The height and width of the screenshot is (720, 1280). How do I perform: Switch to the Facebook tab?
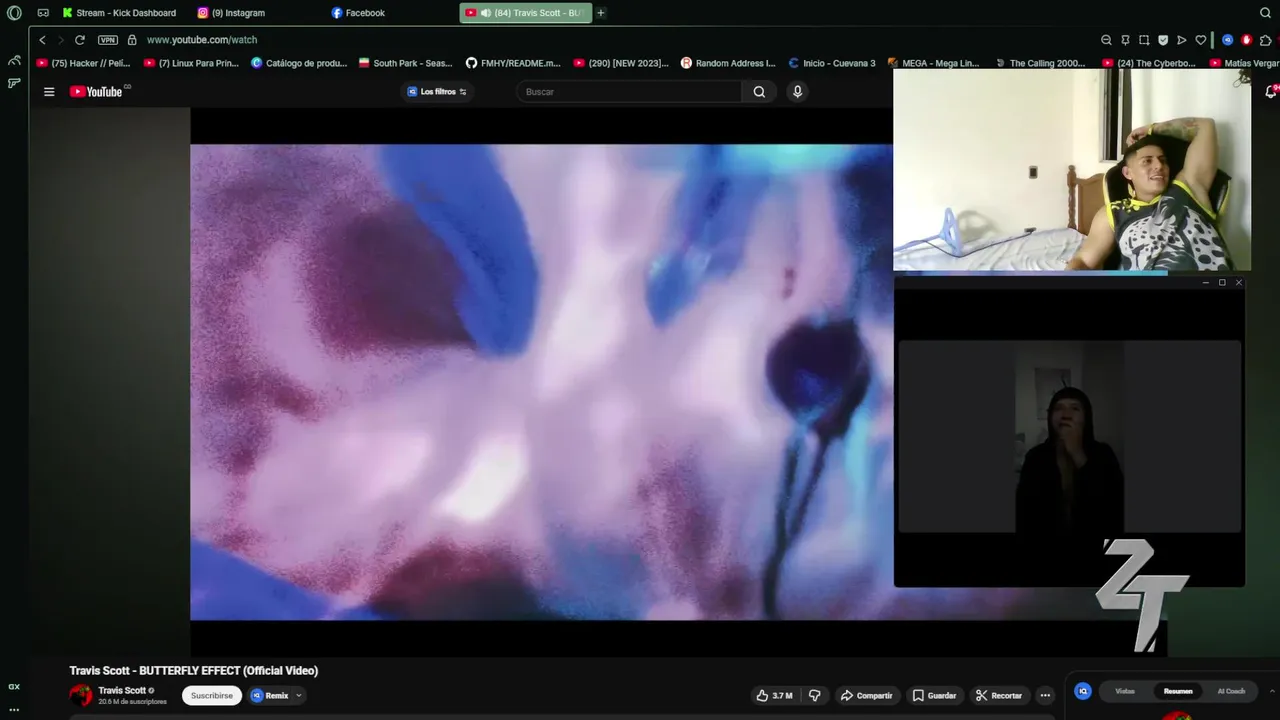[358, 13]
